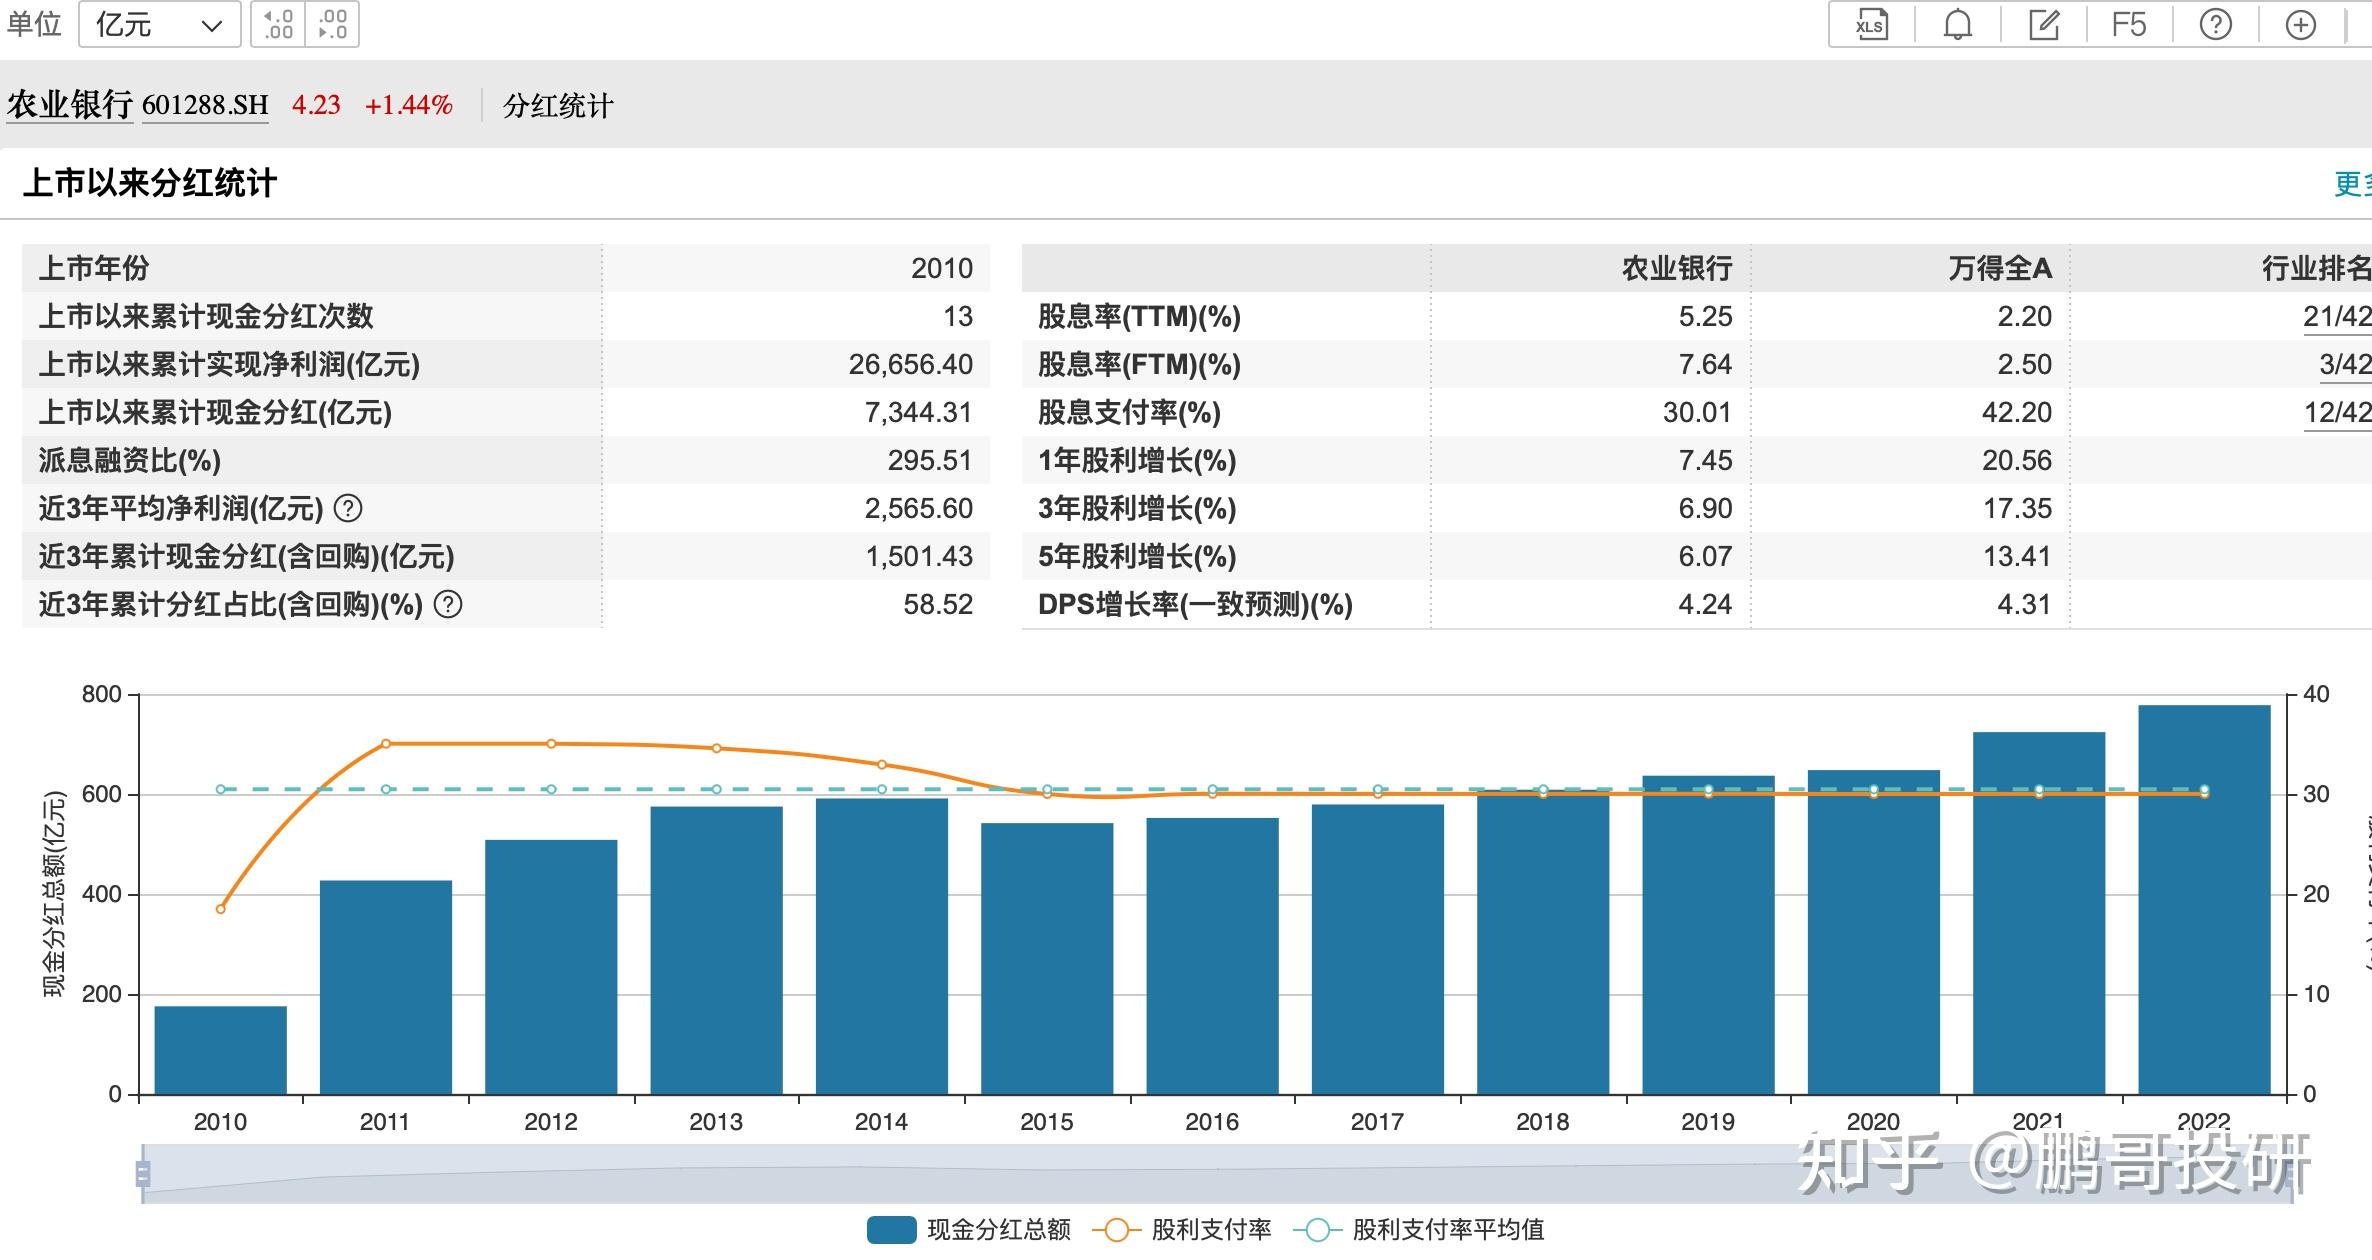
Task: Open the 亿元 unit dropdown
Action: point(159,25)
